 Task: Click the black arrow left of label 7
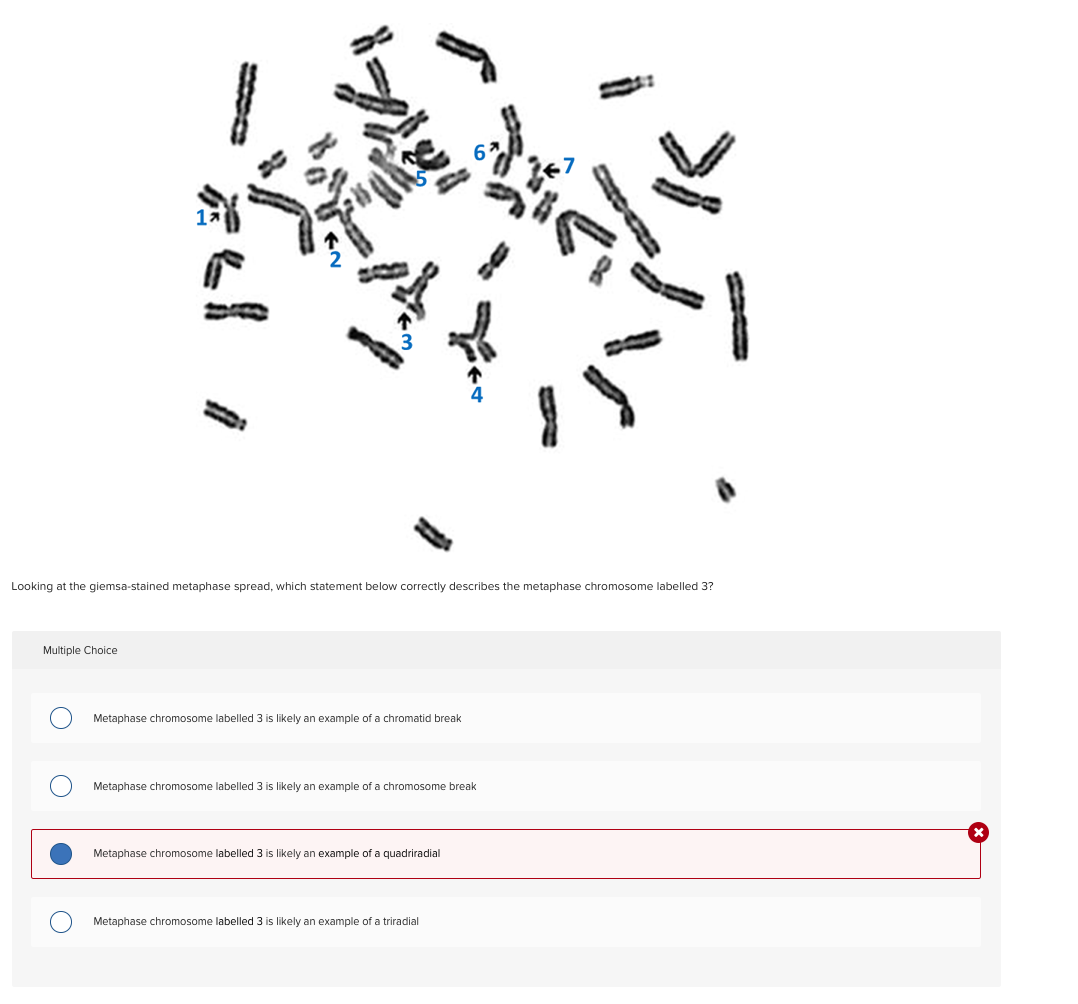[x=551, y=170]
